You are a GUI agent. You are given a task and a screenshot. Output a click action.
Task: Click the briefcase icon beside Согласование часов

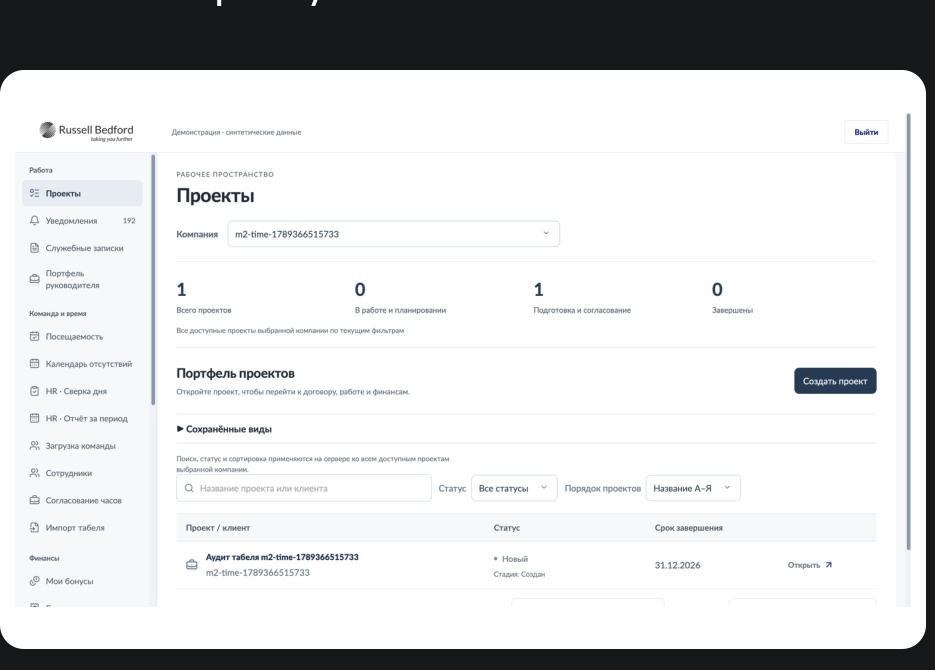(x=35, y=500)
